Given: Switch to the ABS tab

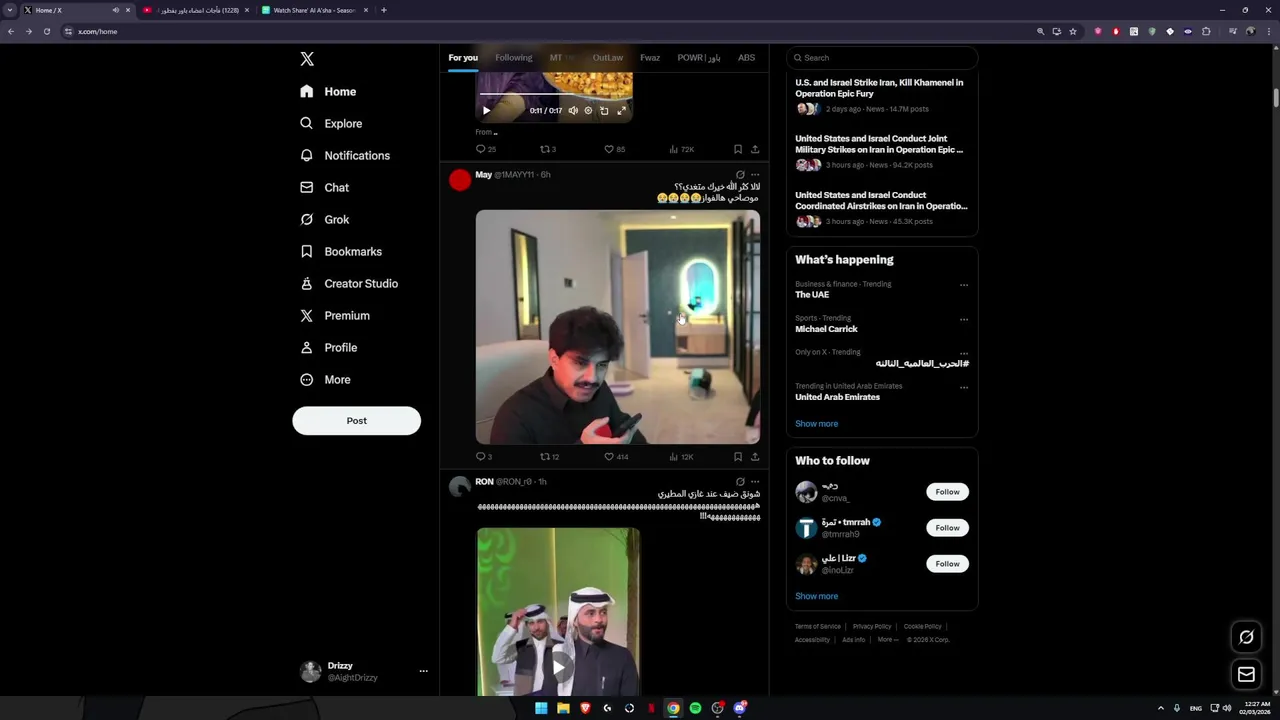Looking at the screenshot, I should pos(746,57).
